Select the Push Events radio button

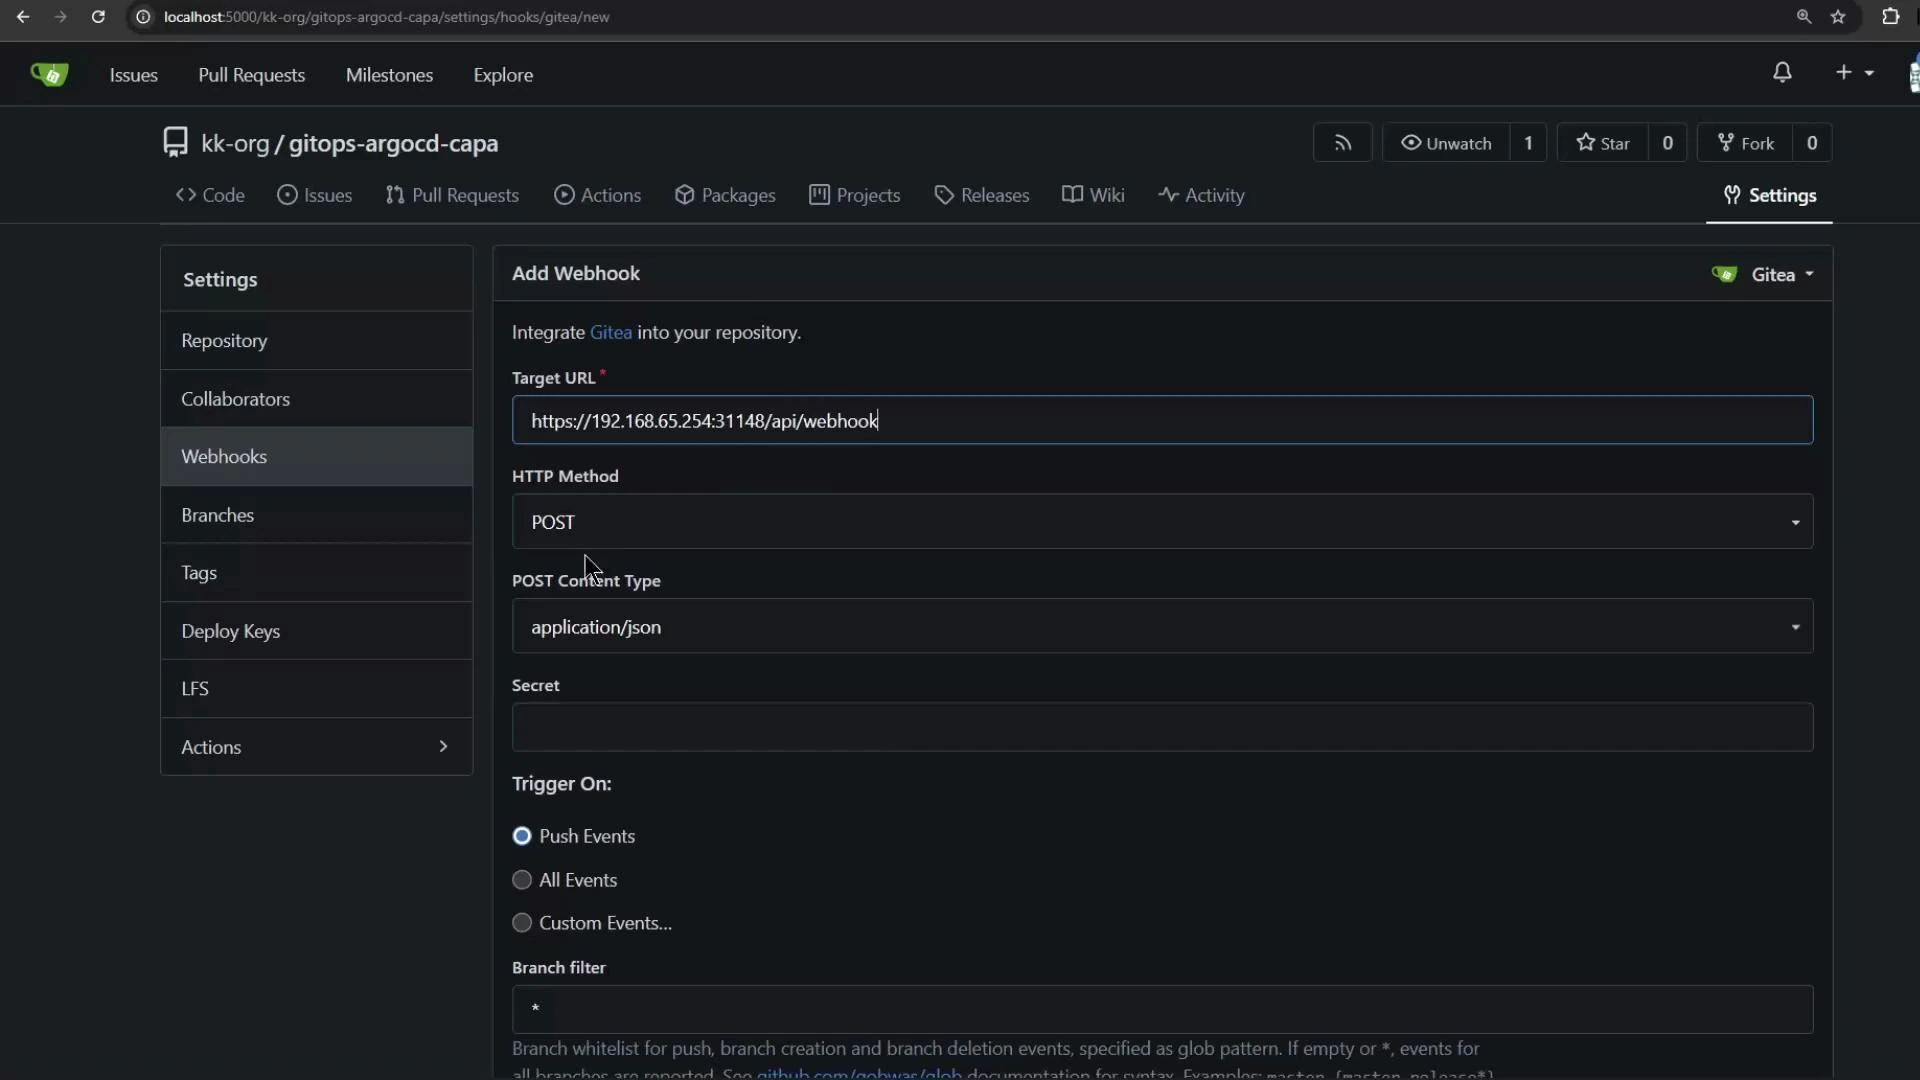[x=521, y=836]
